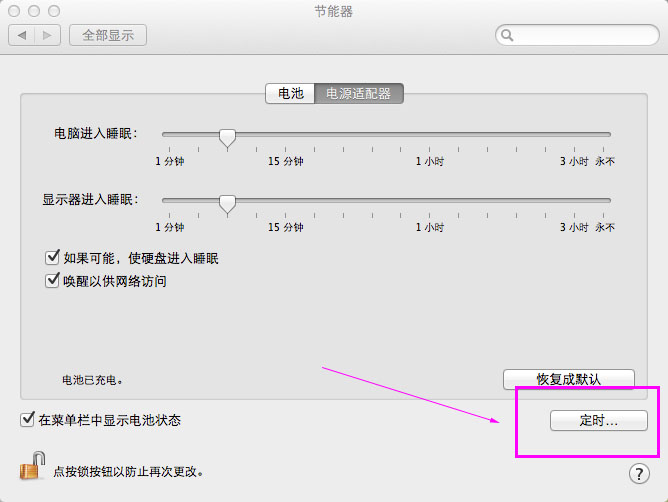The image size is (668, 502).
Task: Click the minimize window button
Action: pyautogui.click(x=34, y=11)
